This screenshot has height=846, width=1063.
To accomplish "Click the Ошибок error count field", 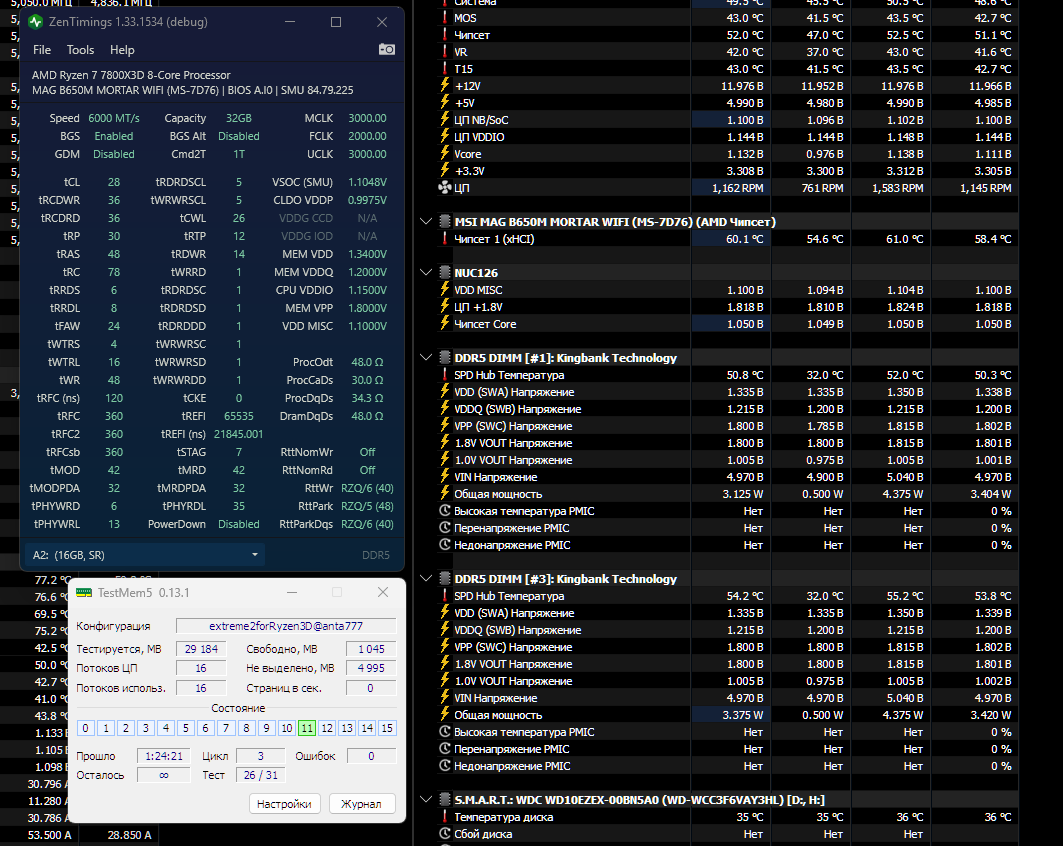I will tap(371, 756).
